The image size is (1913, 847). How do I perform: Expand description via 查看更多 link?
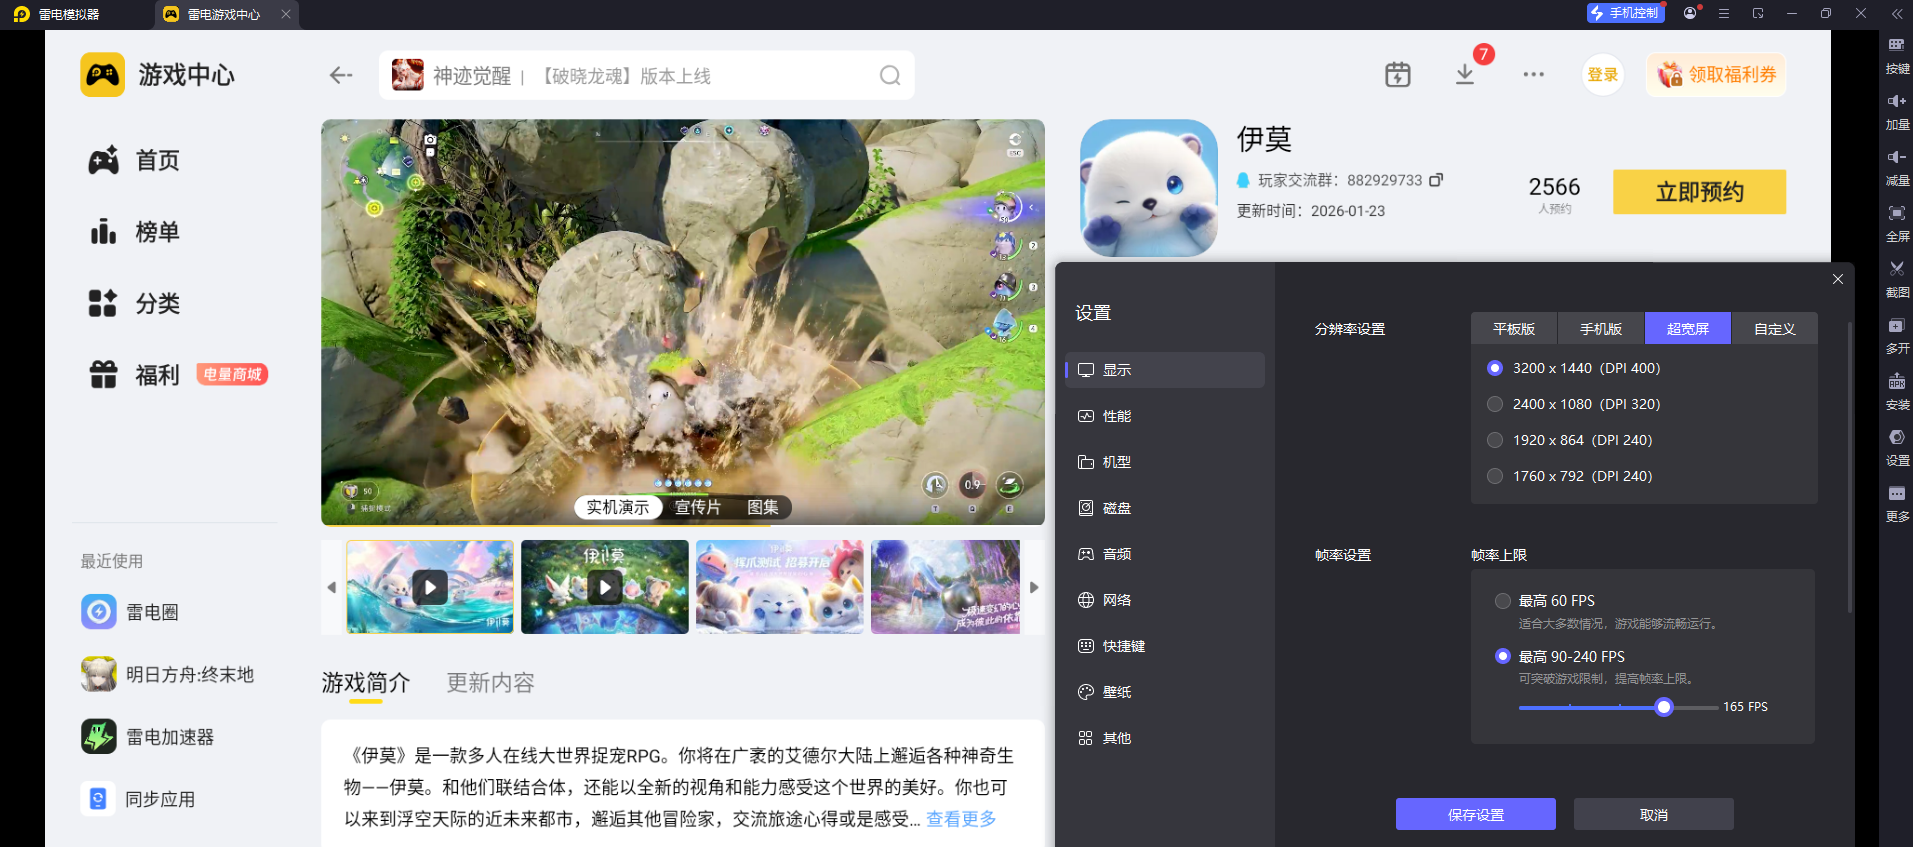(960, 819)
